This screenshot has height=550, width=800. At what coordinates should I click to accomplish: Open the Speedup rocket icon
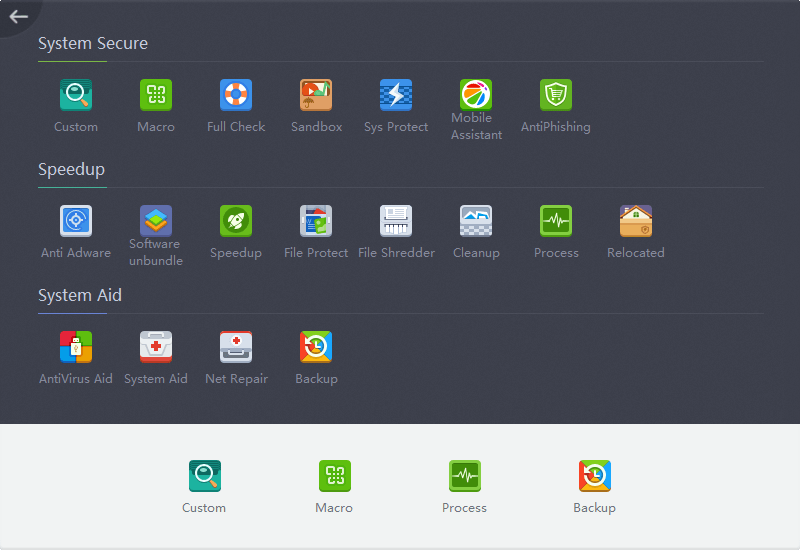click(236, 221)
